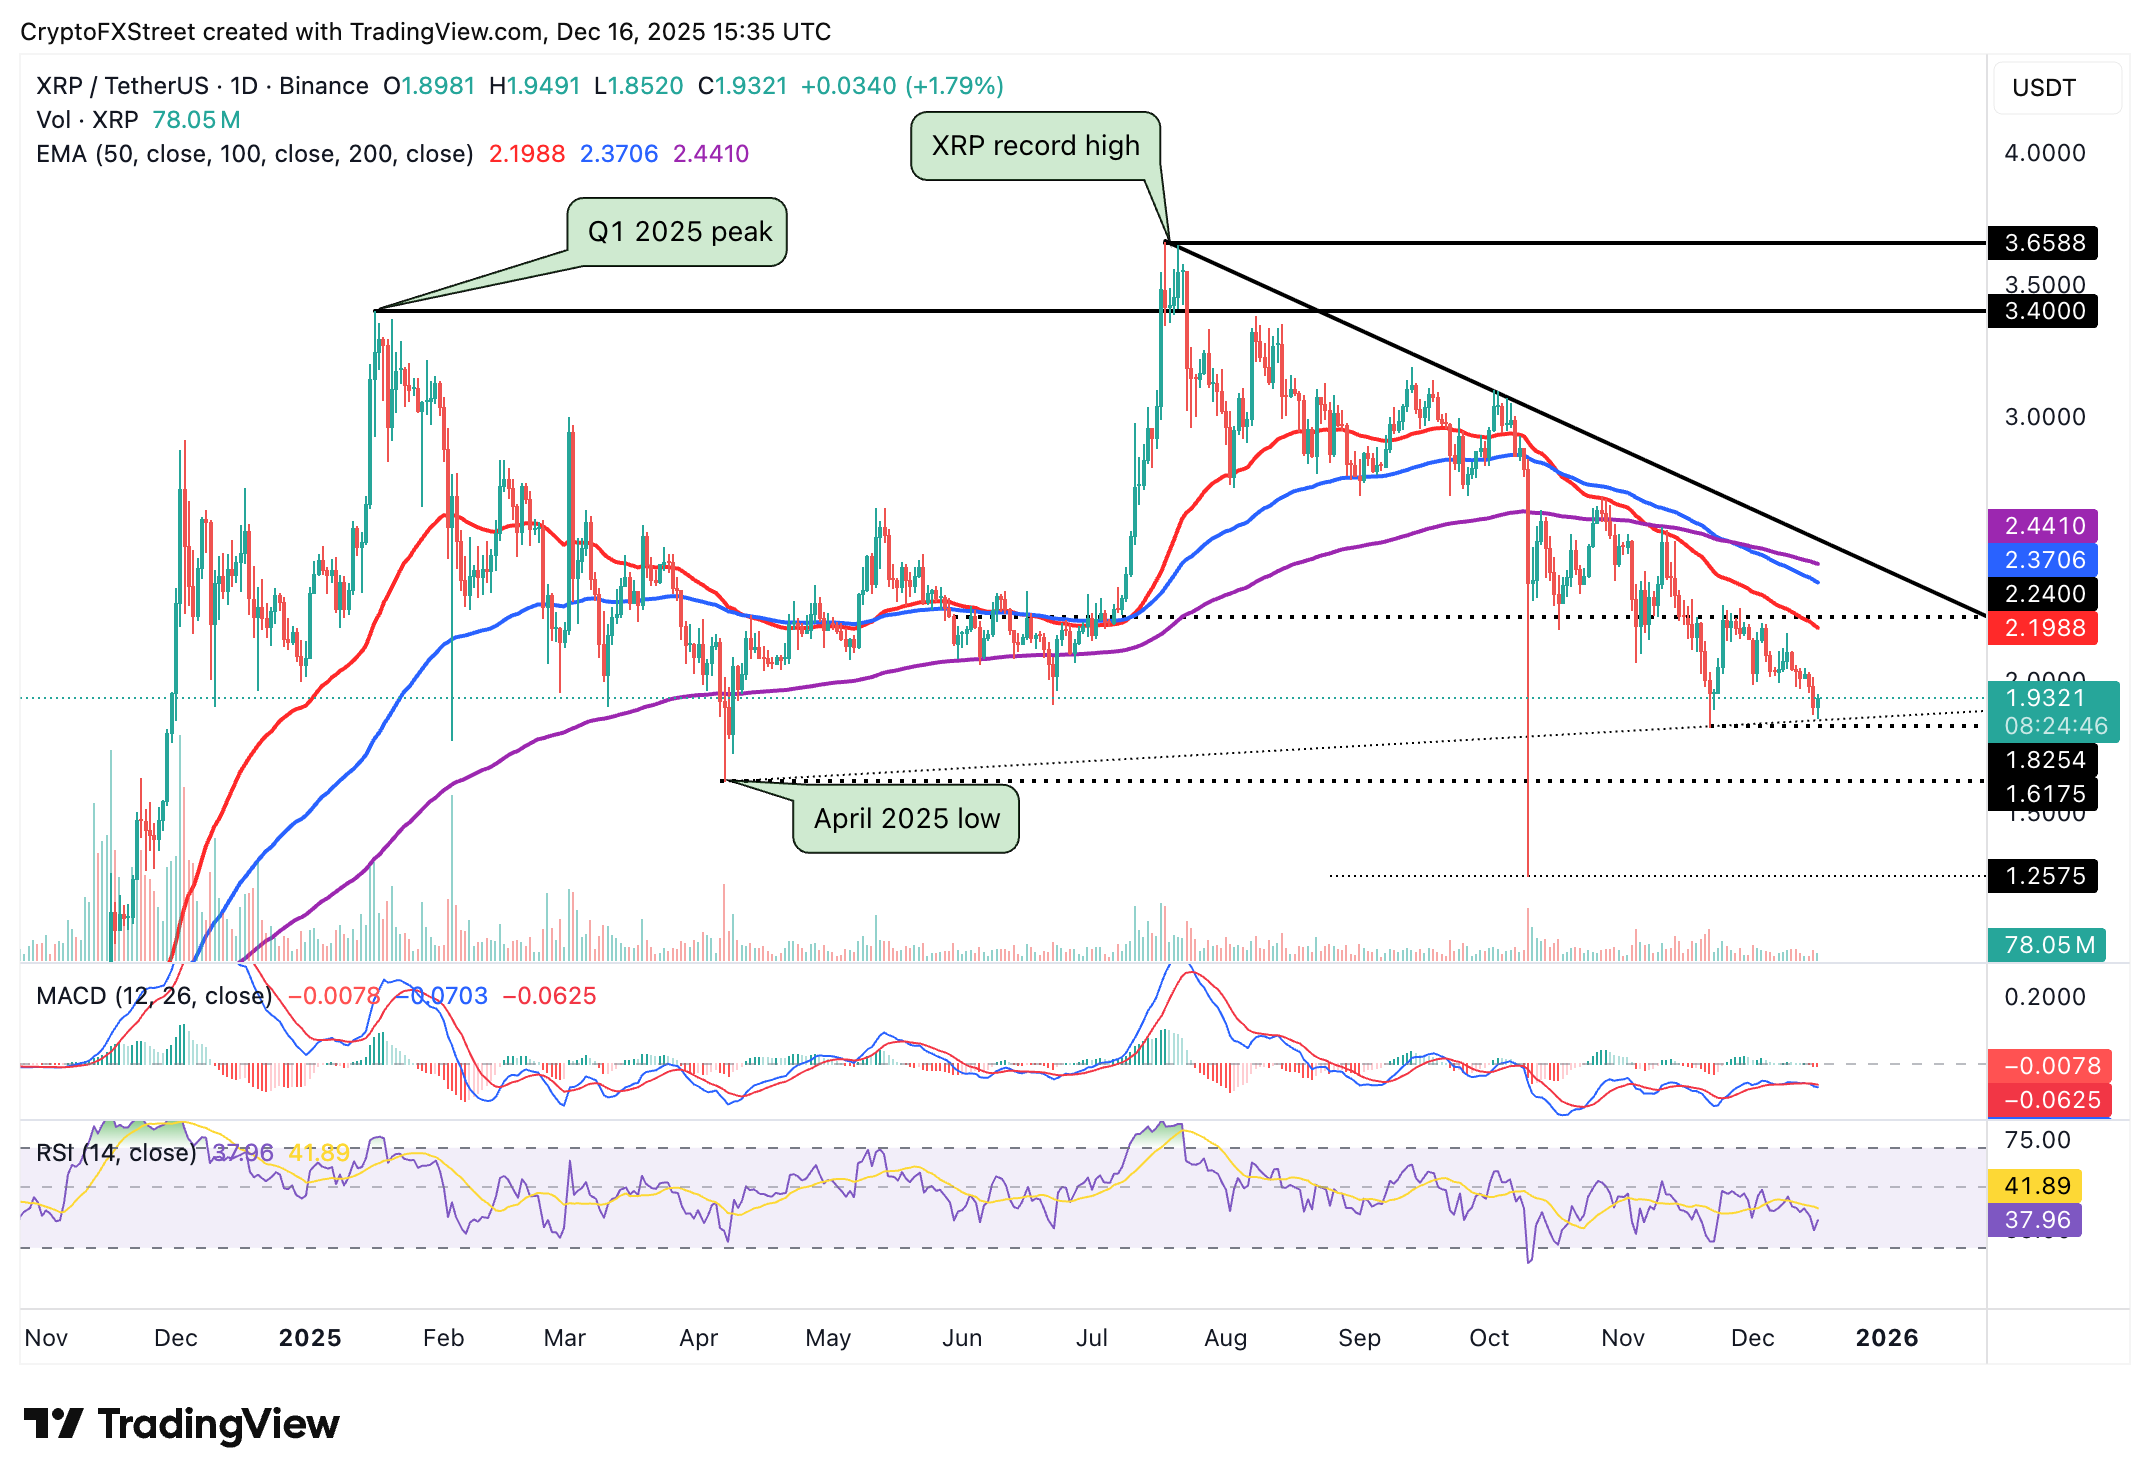Screen dimensions: 2150x1484
Task: Click the 3.4000 horizontal level label
Action: coord(2043,311)
